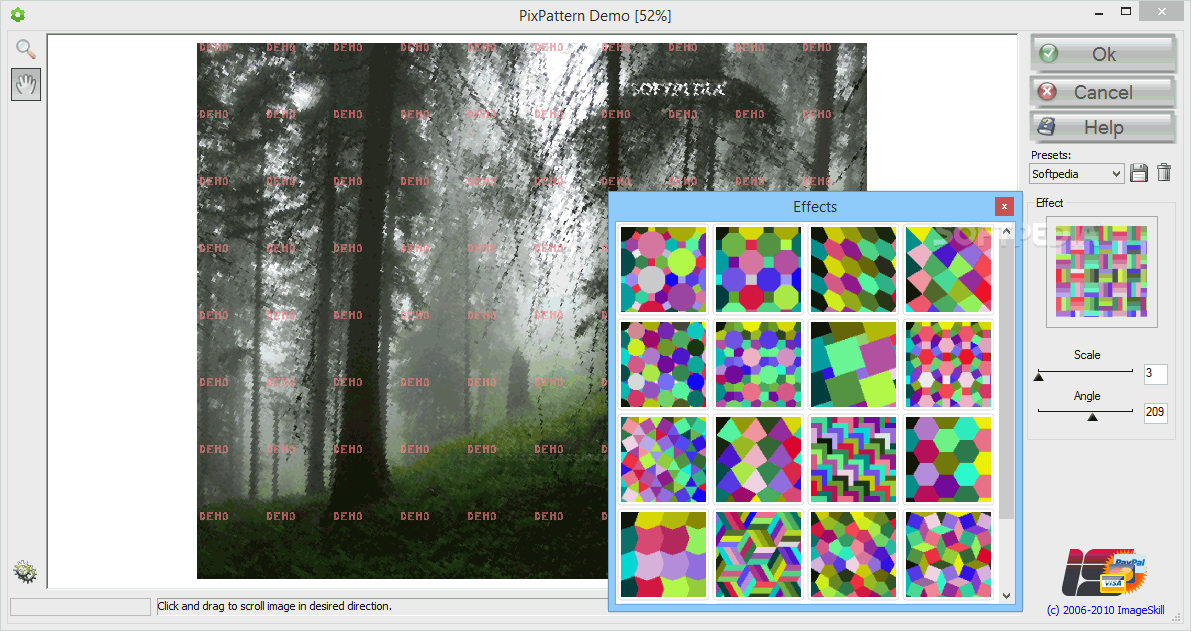
Task: Choose the small triangulated polygons effect, row three first
Action: click(x=663, y=459)
